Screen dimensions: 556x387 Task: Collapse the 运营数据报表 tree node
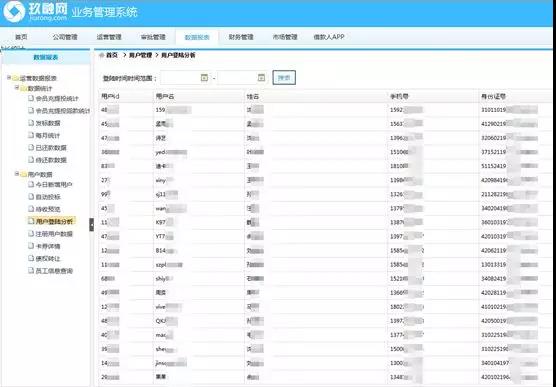pos(9,77)
